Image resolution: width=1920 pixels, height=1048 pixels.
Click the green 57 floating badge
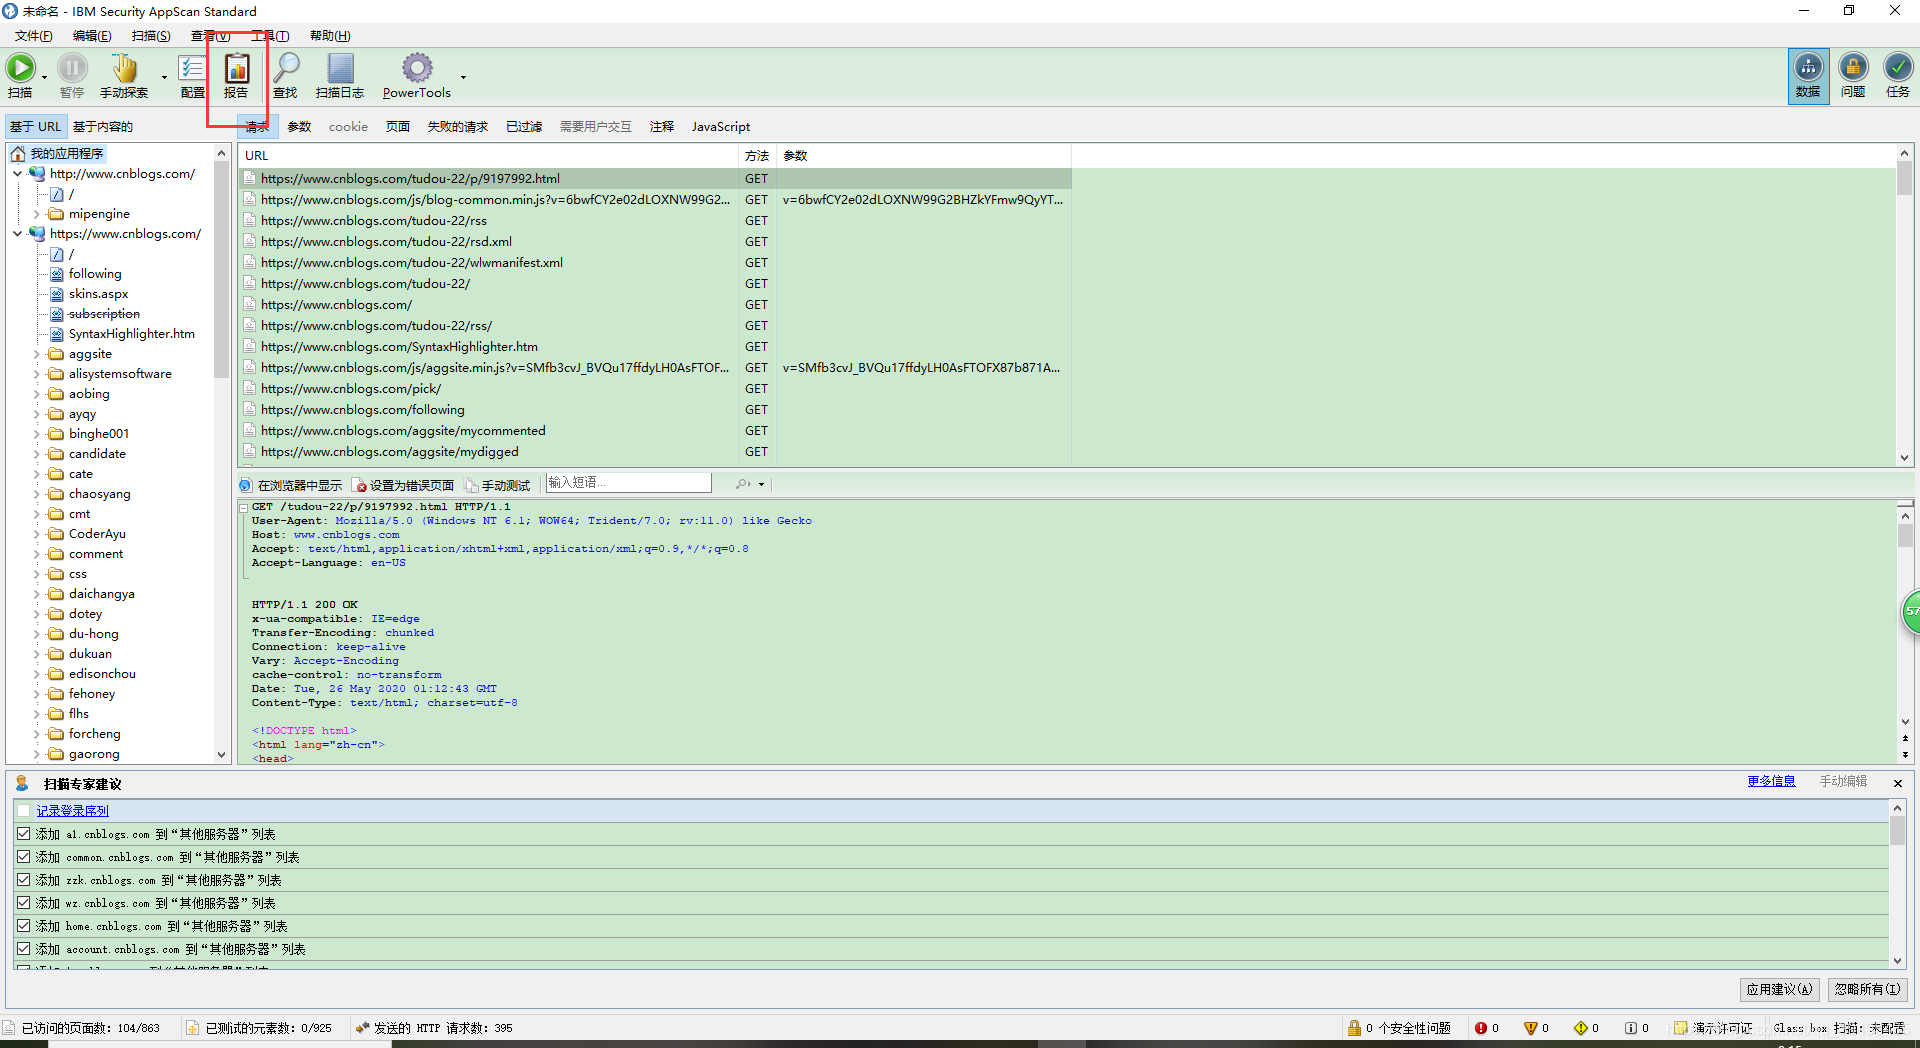click(1910, 611)
